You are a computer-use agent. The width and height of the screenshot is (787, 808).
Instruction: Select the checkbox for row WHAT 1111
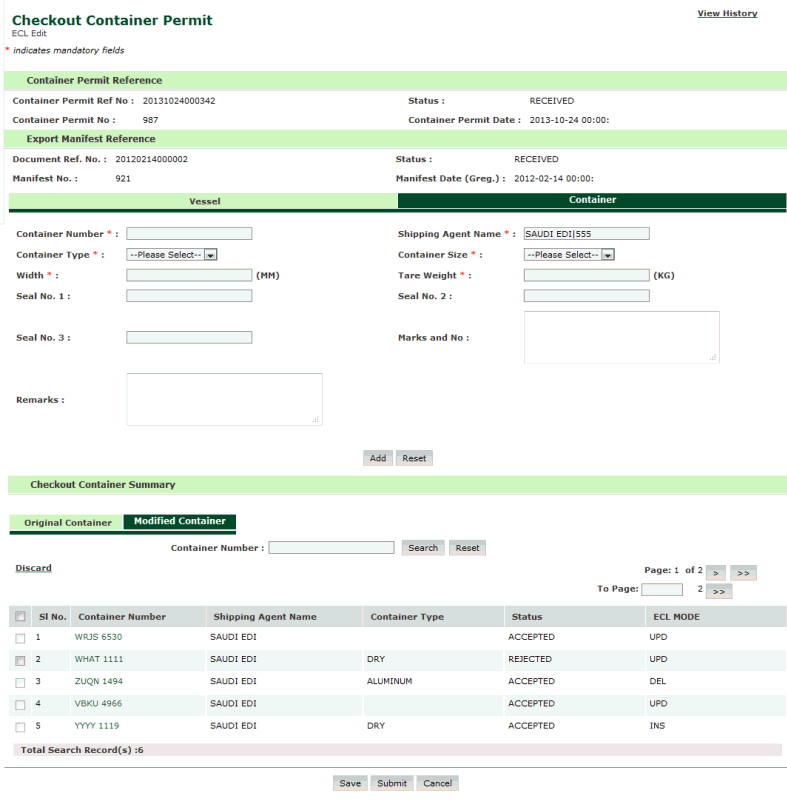20,660
